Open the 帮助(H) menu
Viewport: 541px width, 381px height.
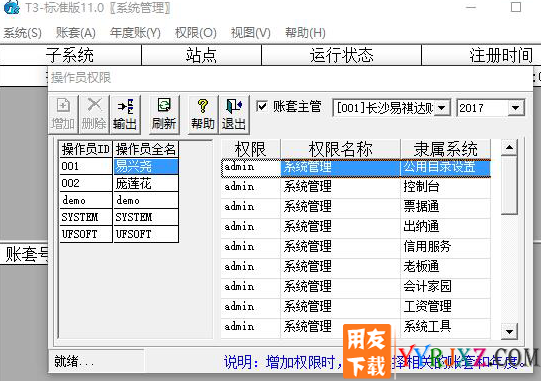click(x=305, y=33)
